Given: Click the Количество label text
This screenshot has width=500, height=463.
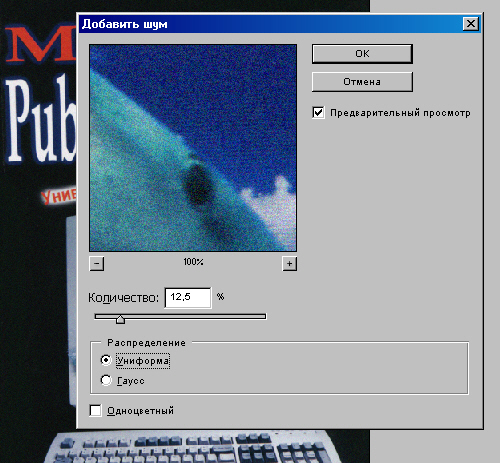Looking at the screenshot, I should tap(123, 298).
